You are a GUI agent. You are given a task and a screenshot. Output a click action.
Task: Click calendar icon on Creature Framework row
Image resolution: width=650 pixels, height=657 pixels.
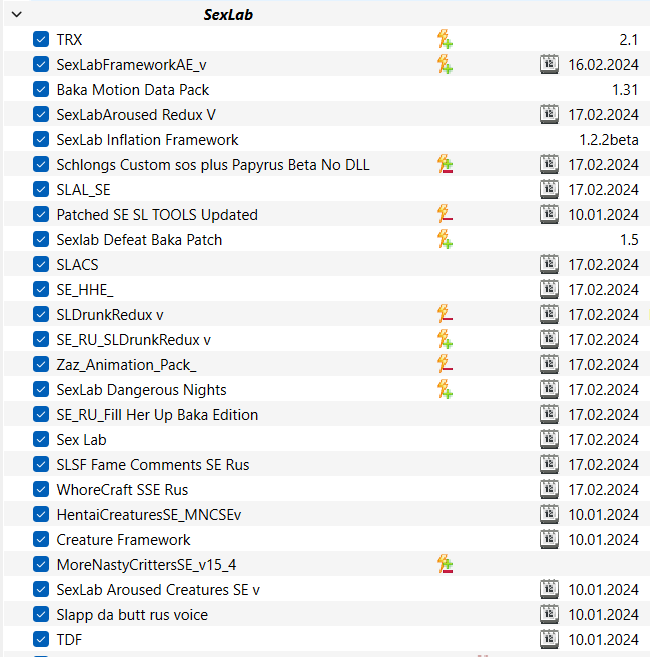tap(549, 539)
